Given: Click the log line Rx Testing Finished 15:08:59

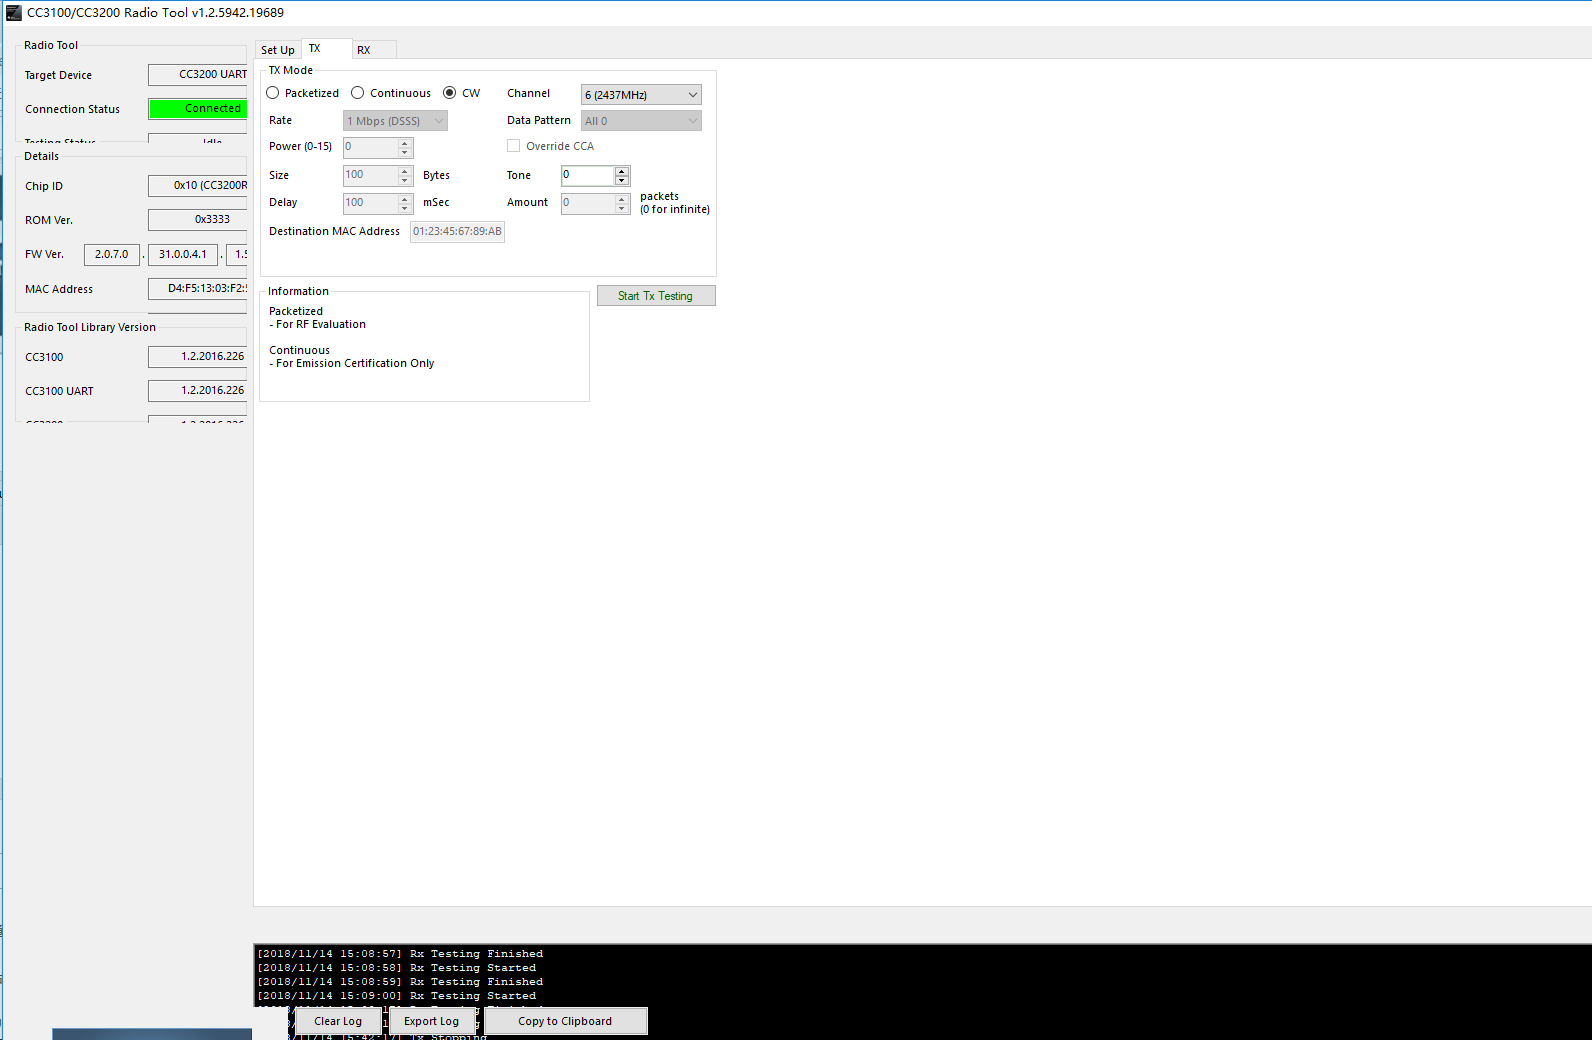Looking at the screenshot, I should point(400,982).
